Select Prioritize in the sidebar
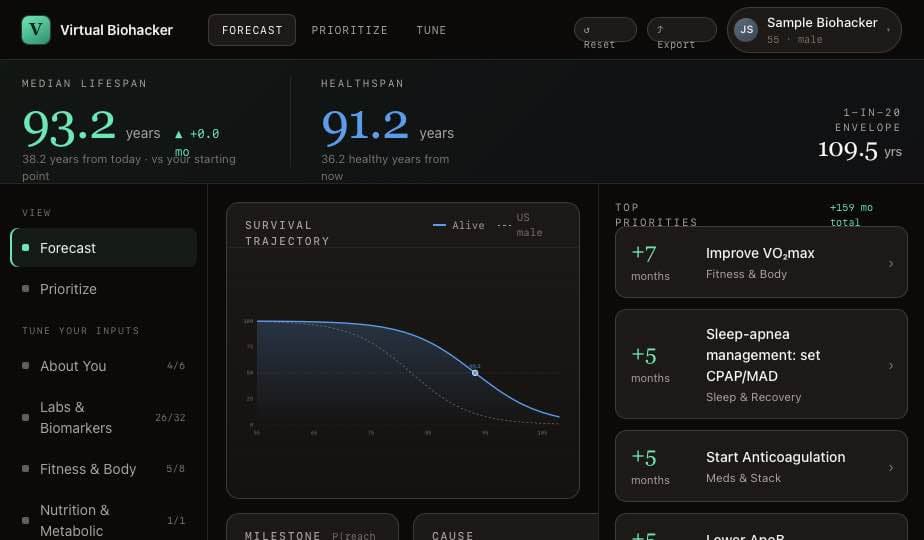Image resolution: width=924 pixels, height=540 pixels. [x=104, y=289]
